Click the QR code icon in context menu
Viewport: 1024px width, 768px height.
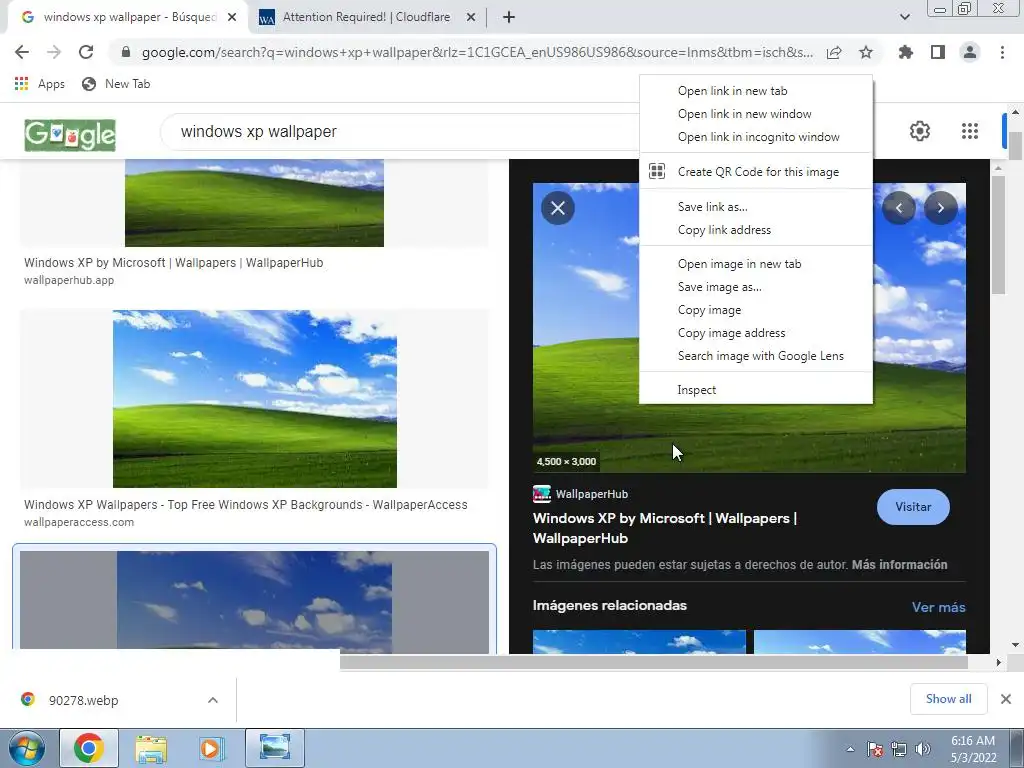[x=657, y=171]
